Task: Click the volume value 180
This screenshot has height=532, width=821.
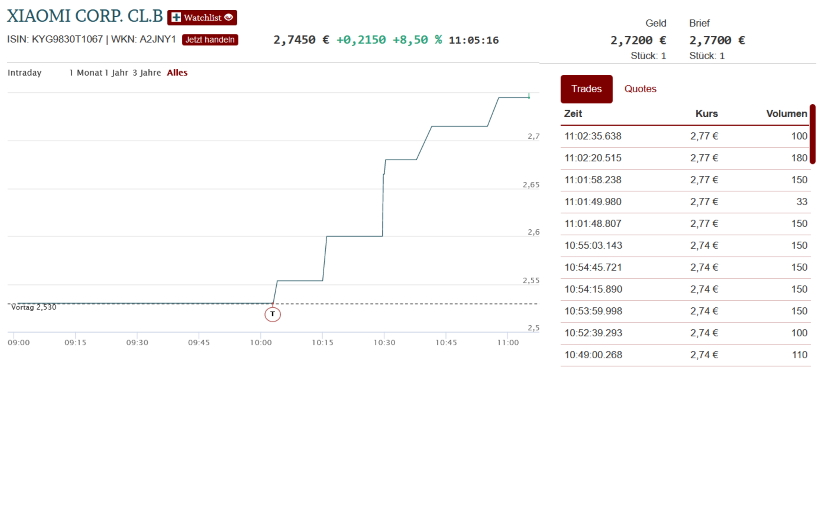Action: pyautogui.click(x=799, y=158)
